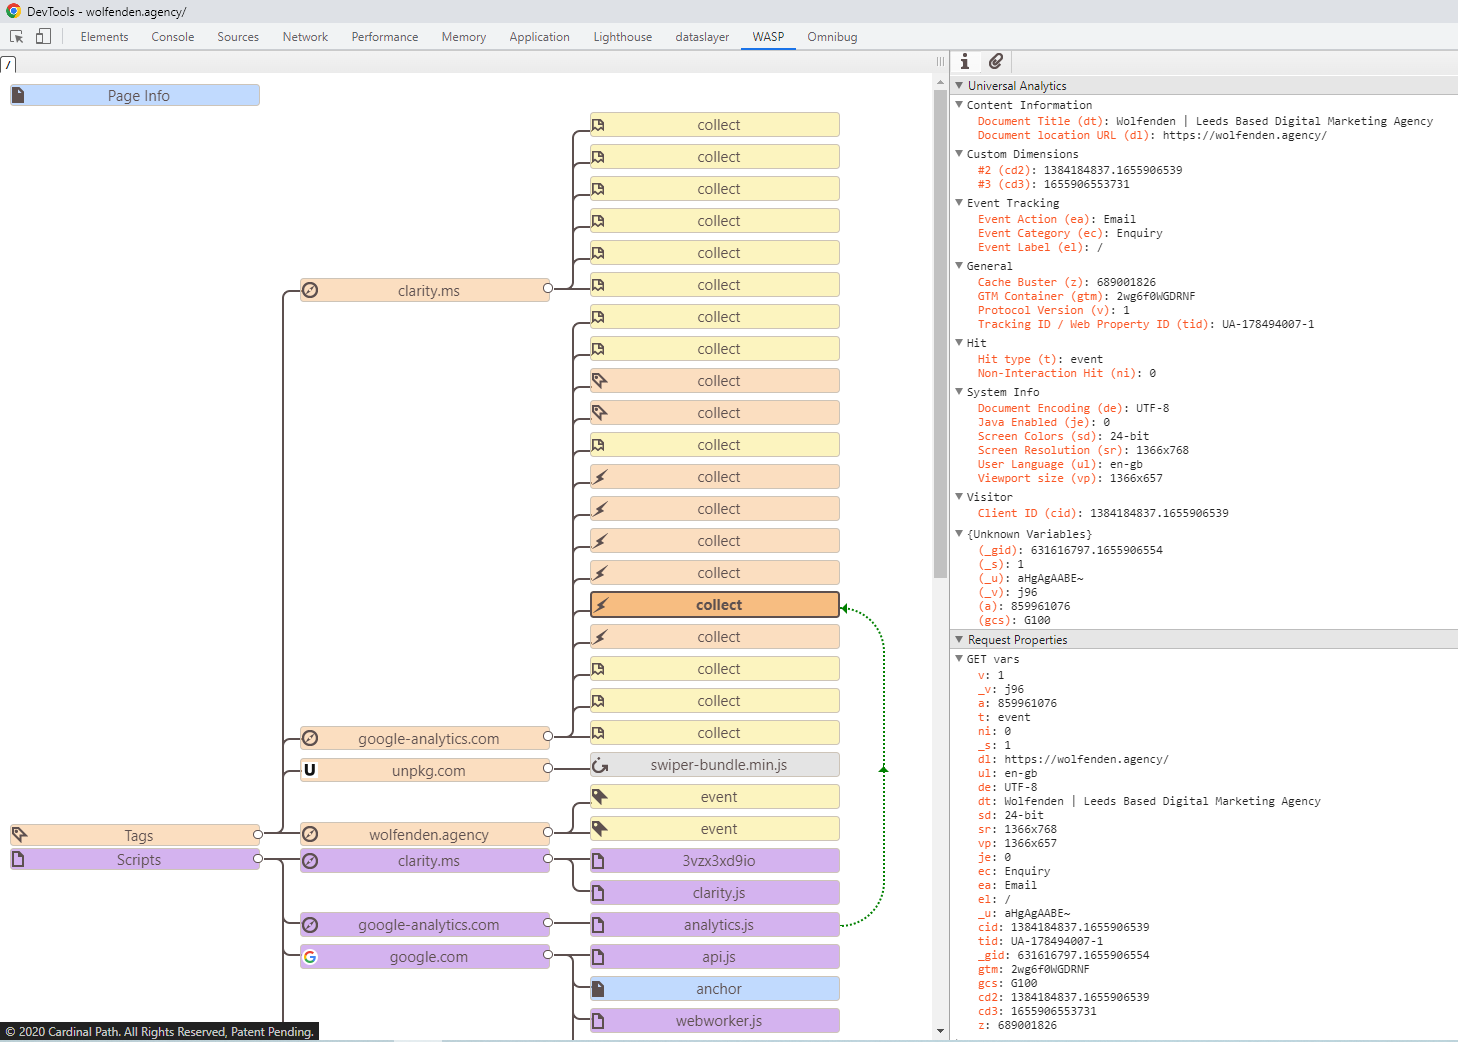Open the dataslayer tab

tap(702, 37)
